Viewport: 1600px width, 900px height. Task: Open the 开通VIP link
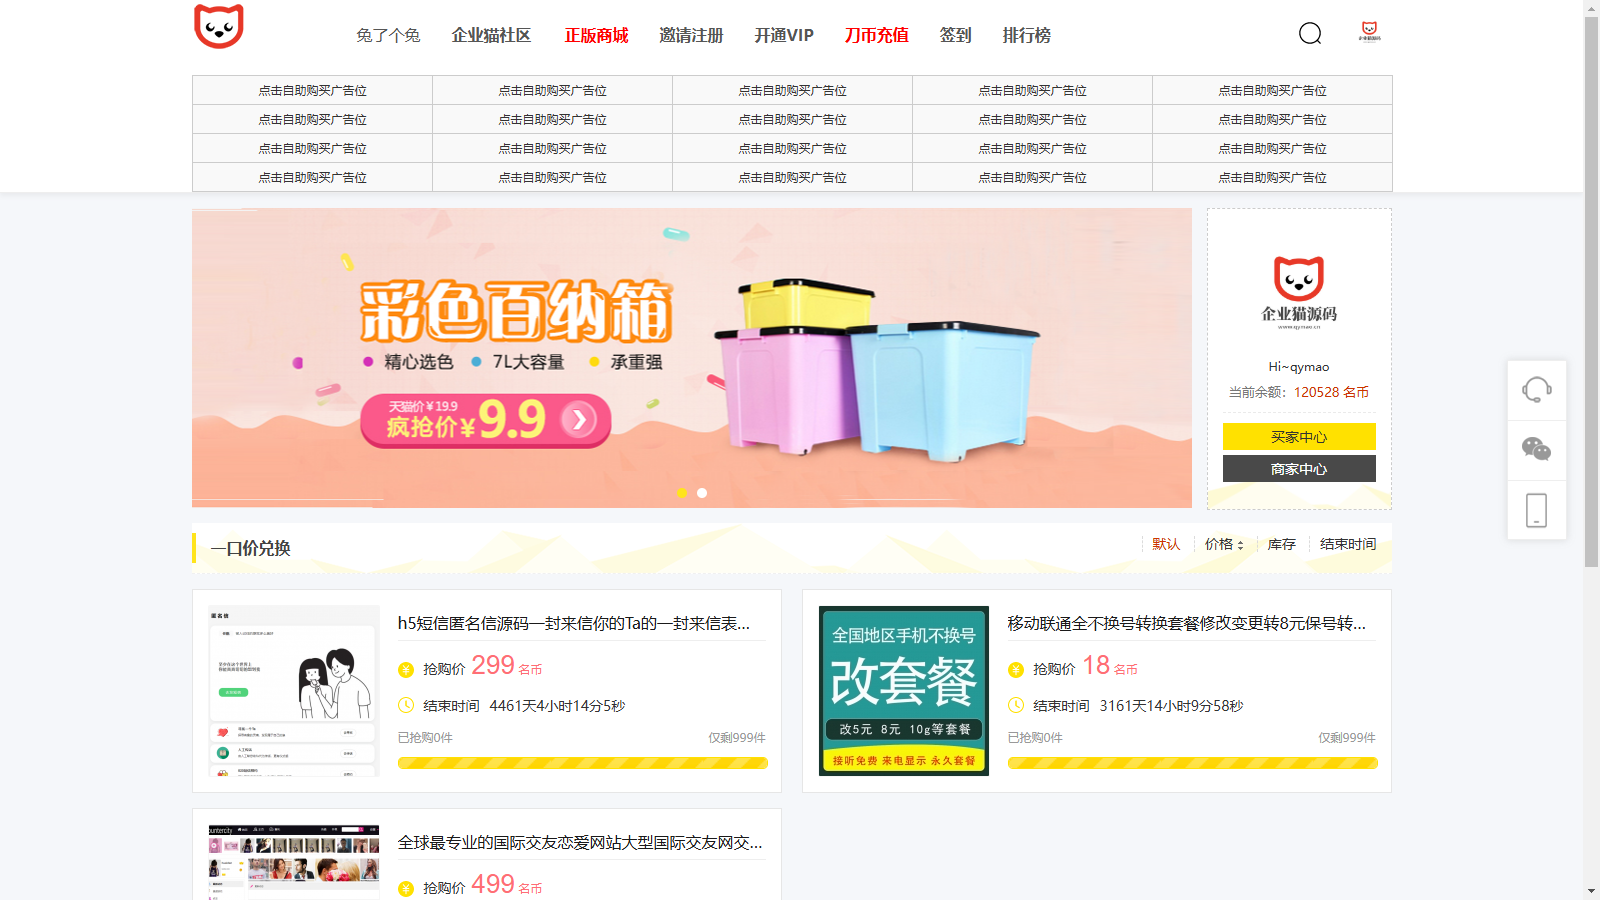(x=784, y=35)
